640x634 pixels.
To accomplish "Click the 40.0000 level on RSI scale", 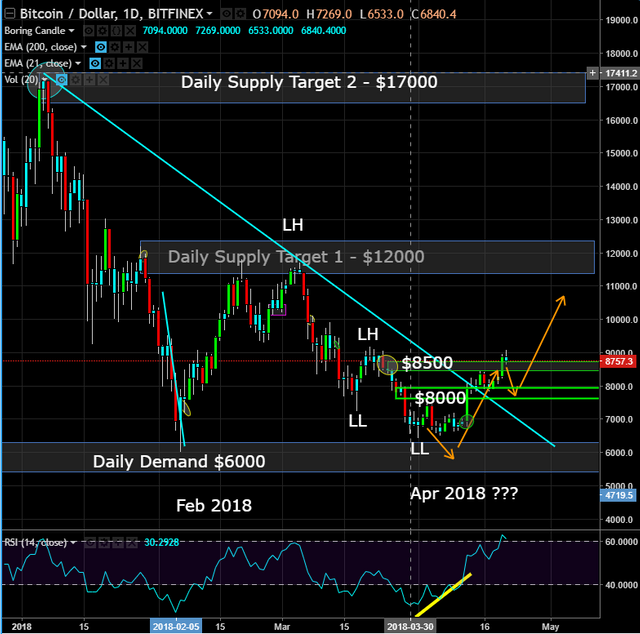I will click(621, 585).
